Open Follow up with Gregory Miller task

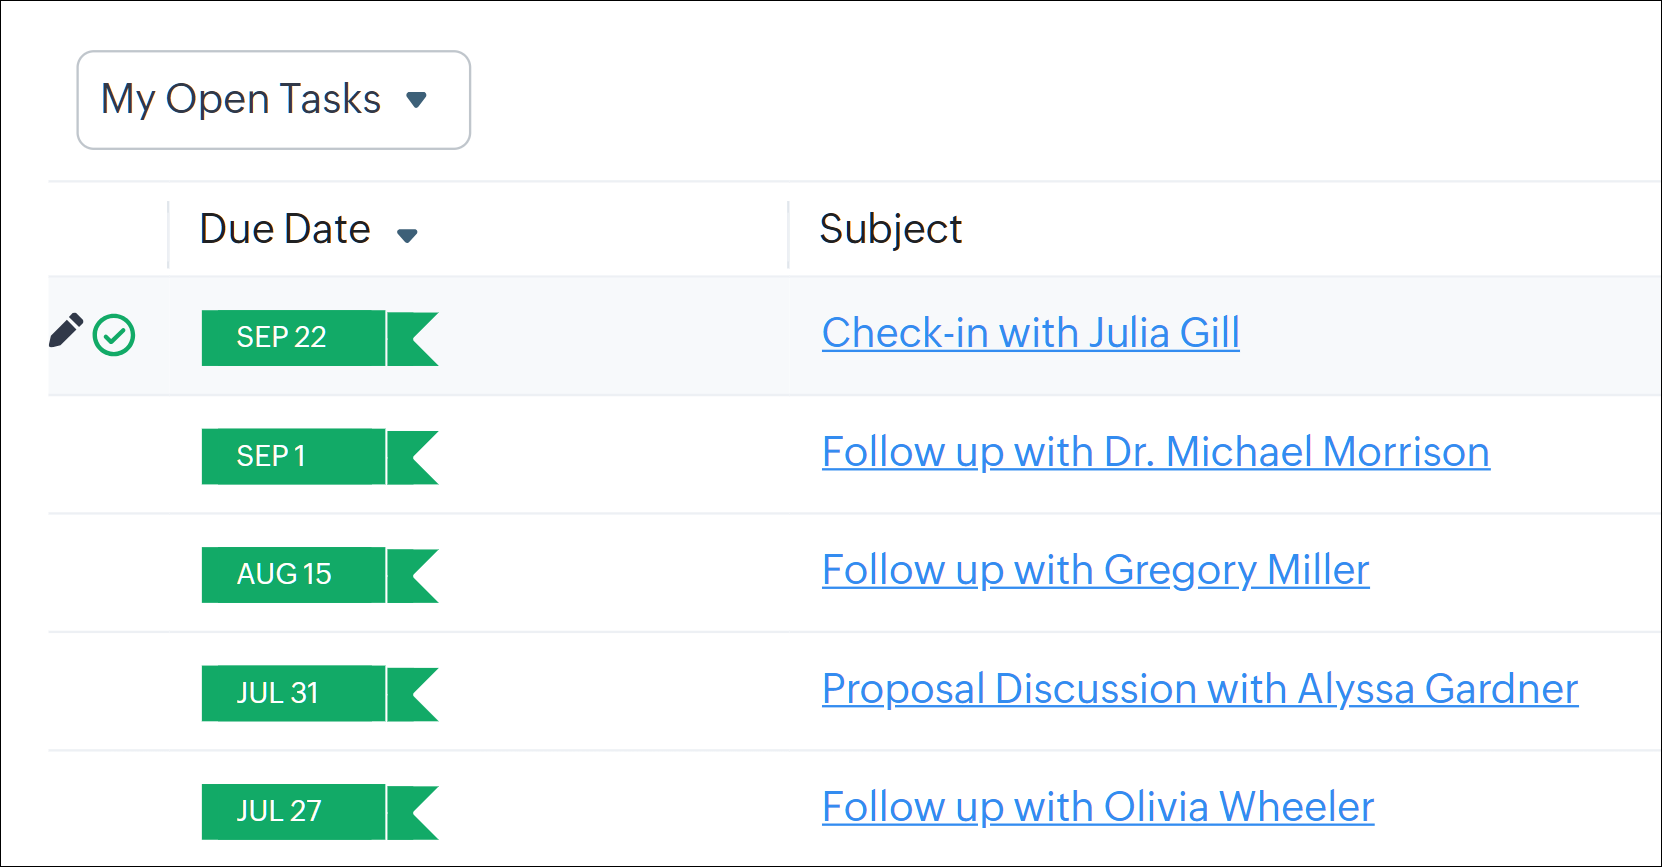tap(1095, 570)
